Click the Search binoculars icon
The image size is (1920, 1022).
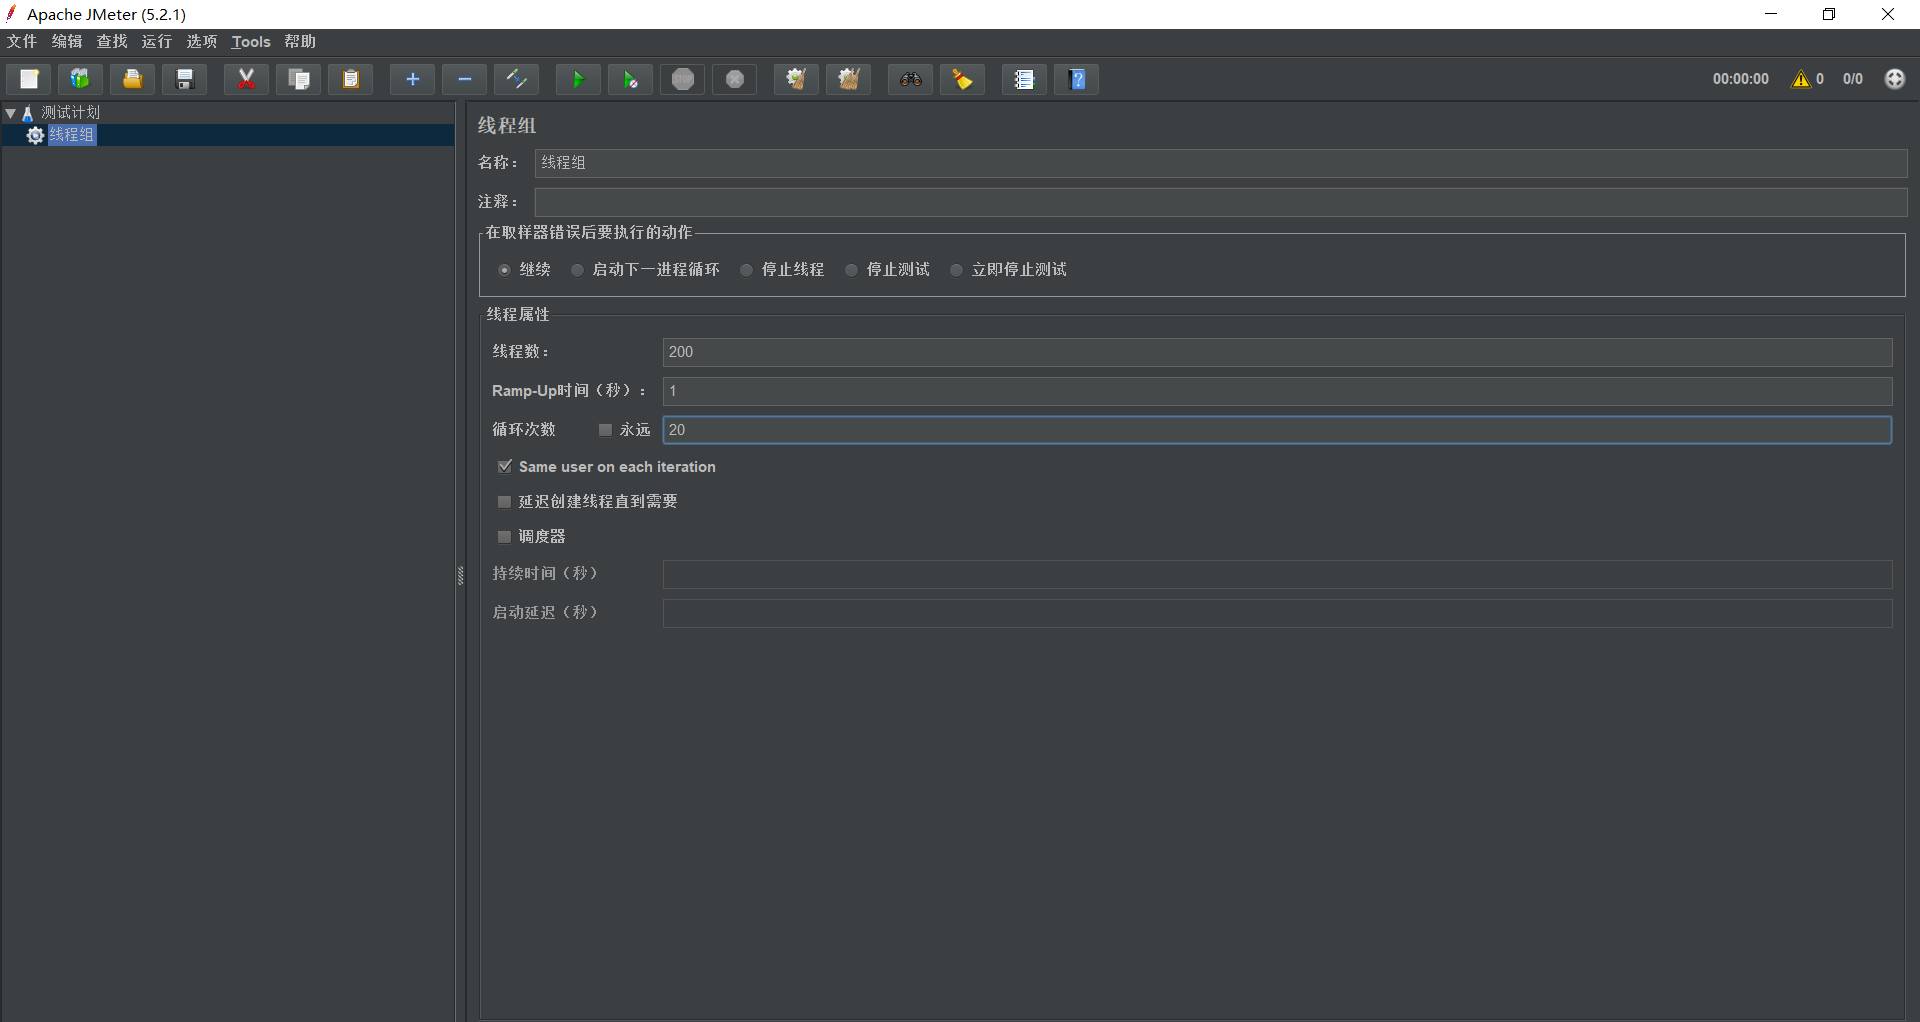coord(910,79)
